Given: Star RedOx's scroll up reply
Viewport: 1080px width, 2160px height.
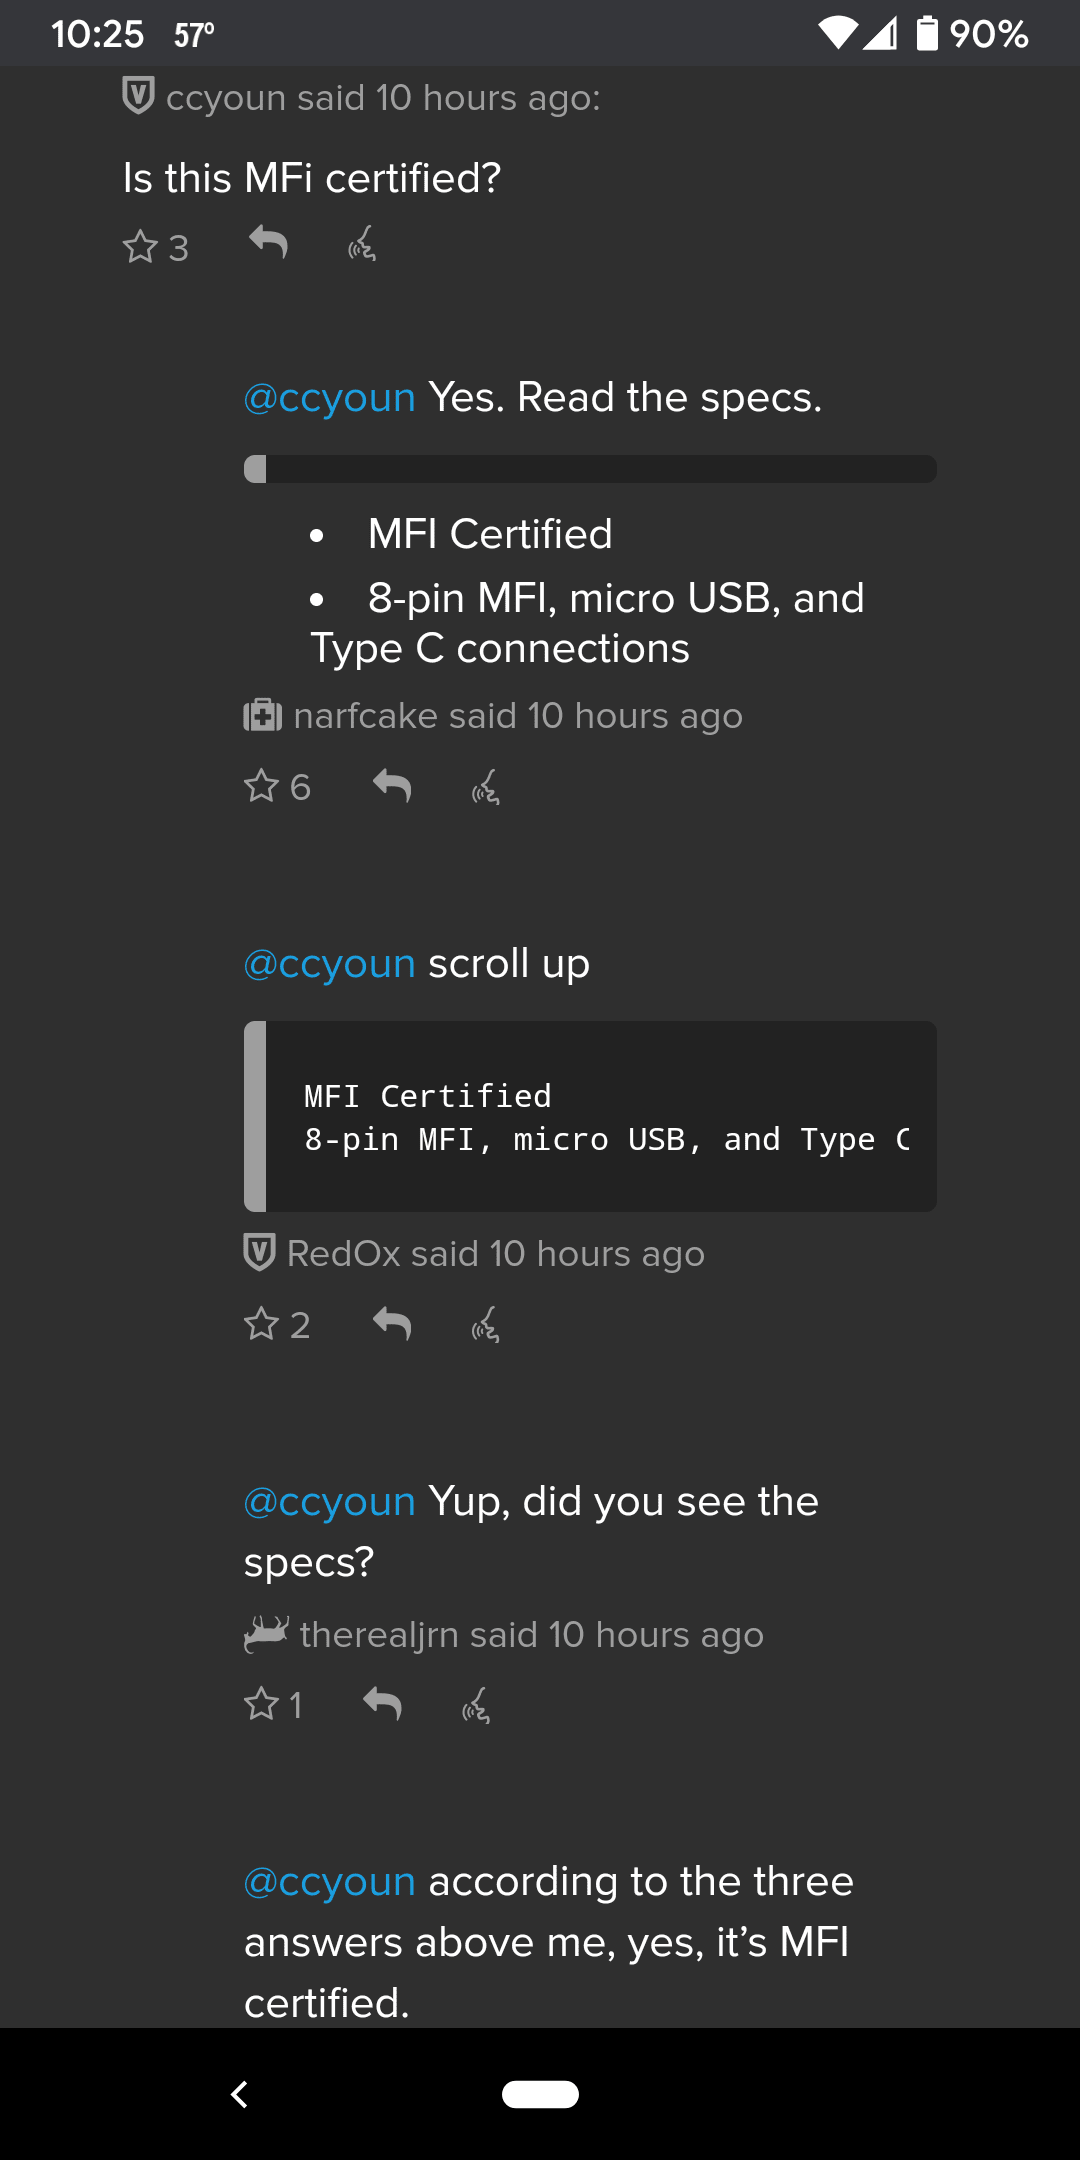Looking at the screenshot, I should pyautogui.click(x=262, y=1324).
